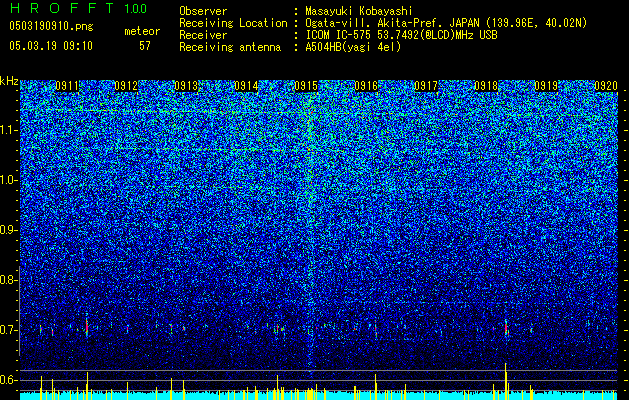Click the 0917 time marker
Viewport: 629px width, 400px height.
pos(426,86)
